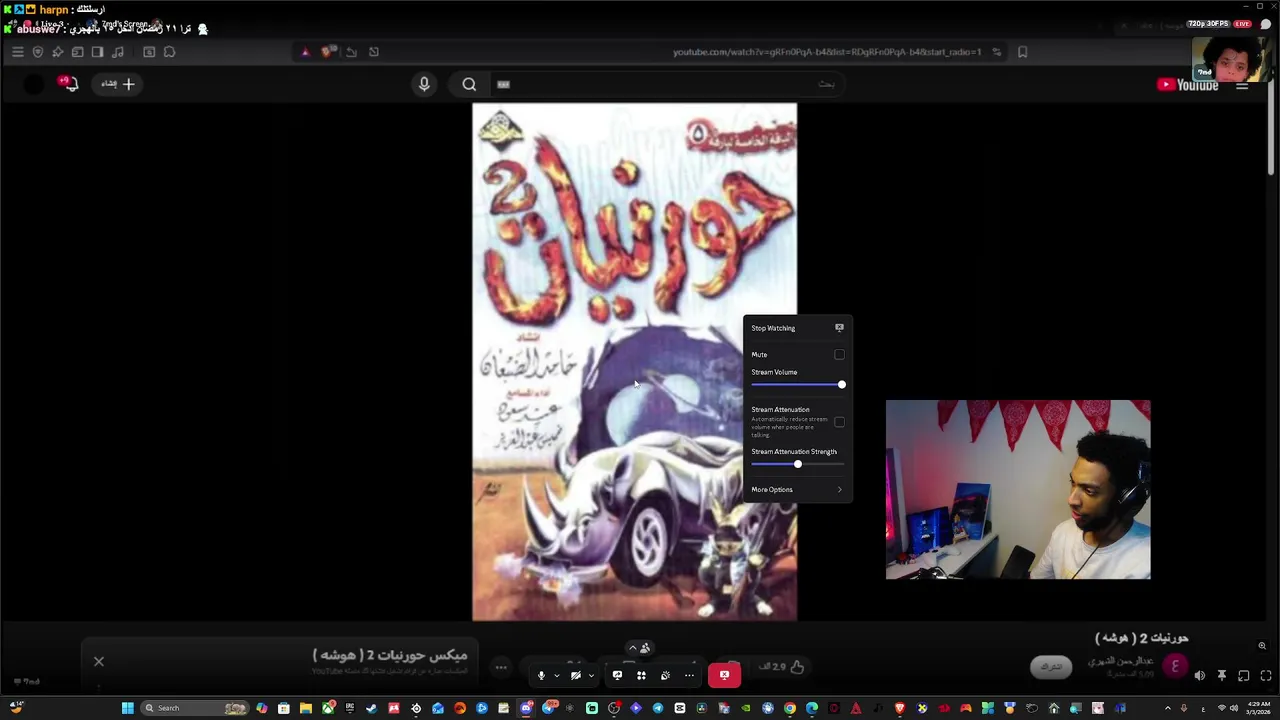Screen dimensions: 1280x720
Task: Open the activities icon in the call bar
Action: (641, 675)
